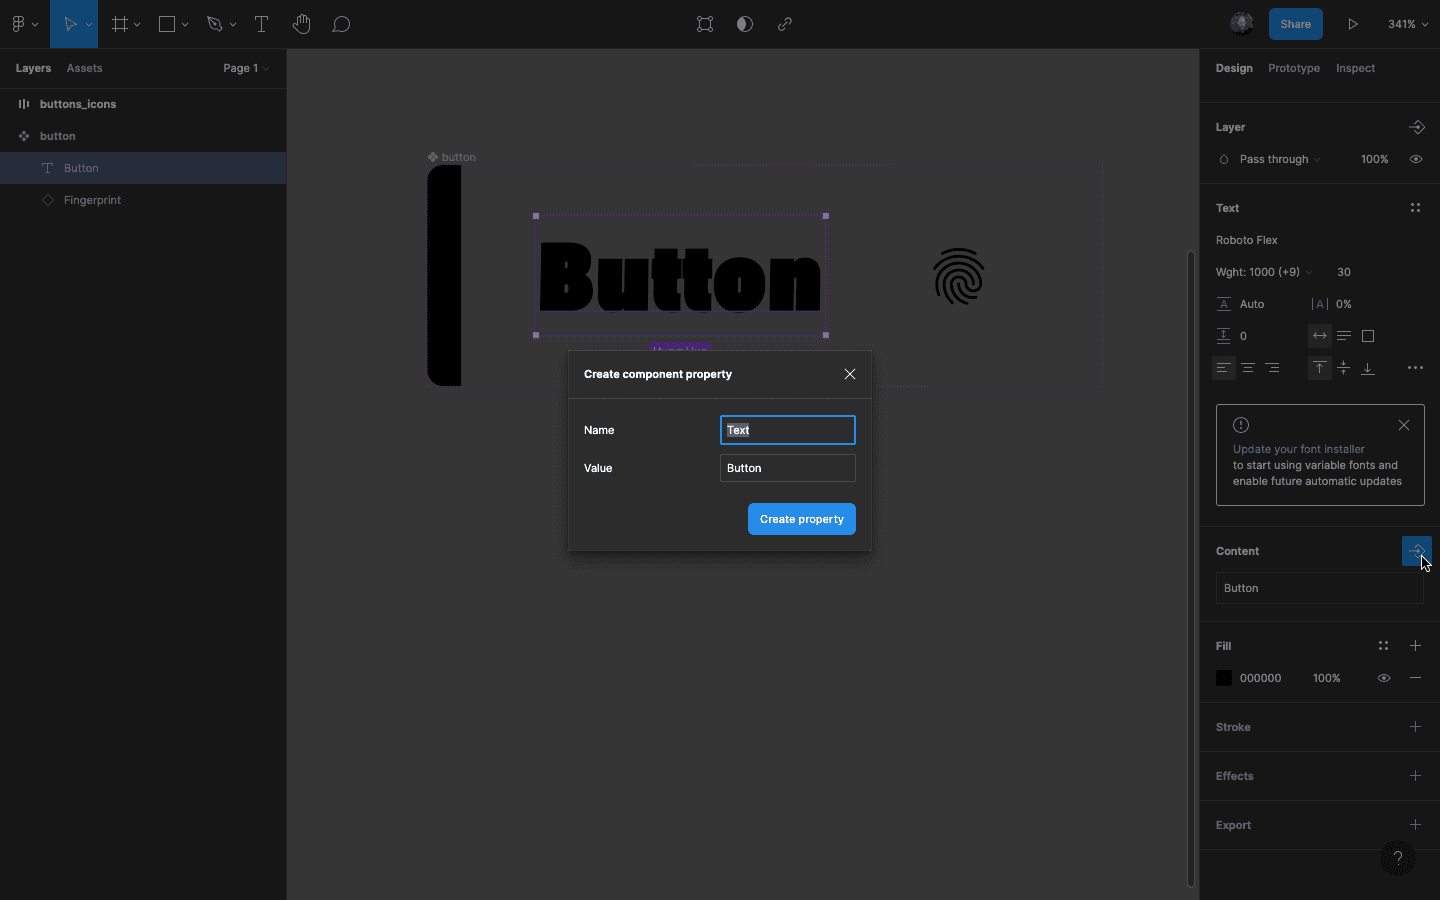Screen dimensions: 1440x900
Task: Select the Pen tool
Action: coord(214,24)
